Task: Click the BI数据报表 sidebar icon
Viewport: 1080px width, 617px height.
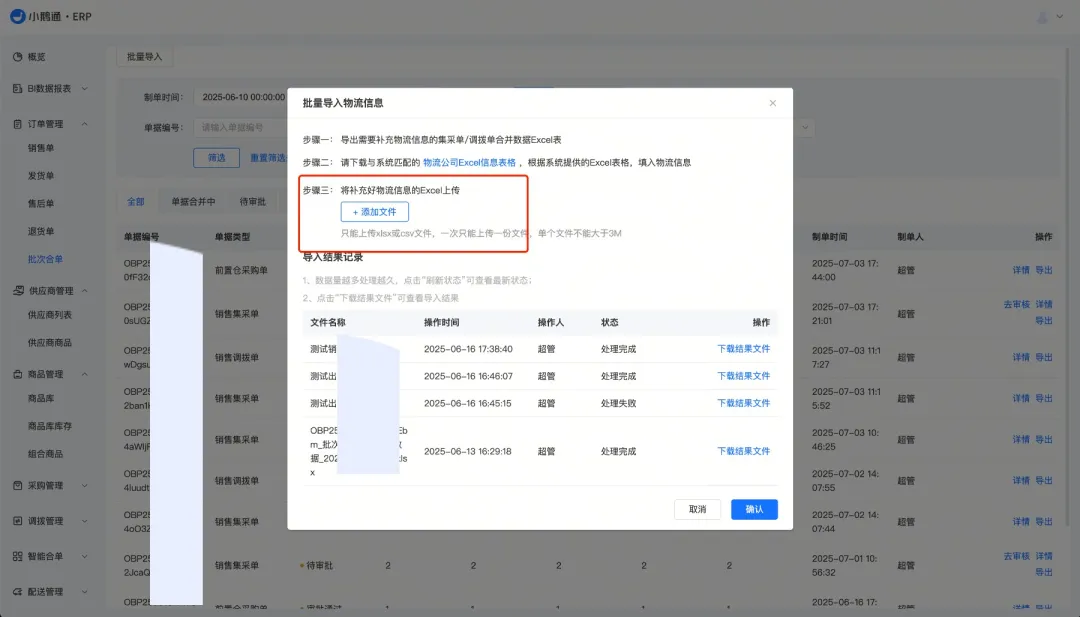Action: pos(18,89)
